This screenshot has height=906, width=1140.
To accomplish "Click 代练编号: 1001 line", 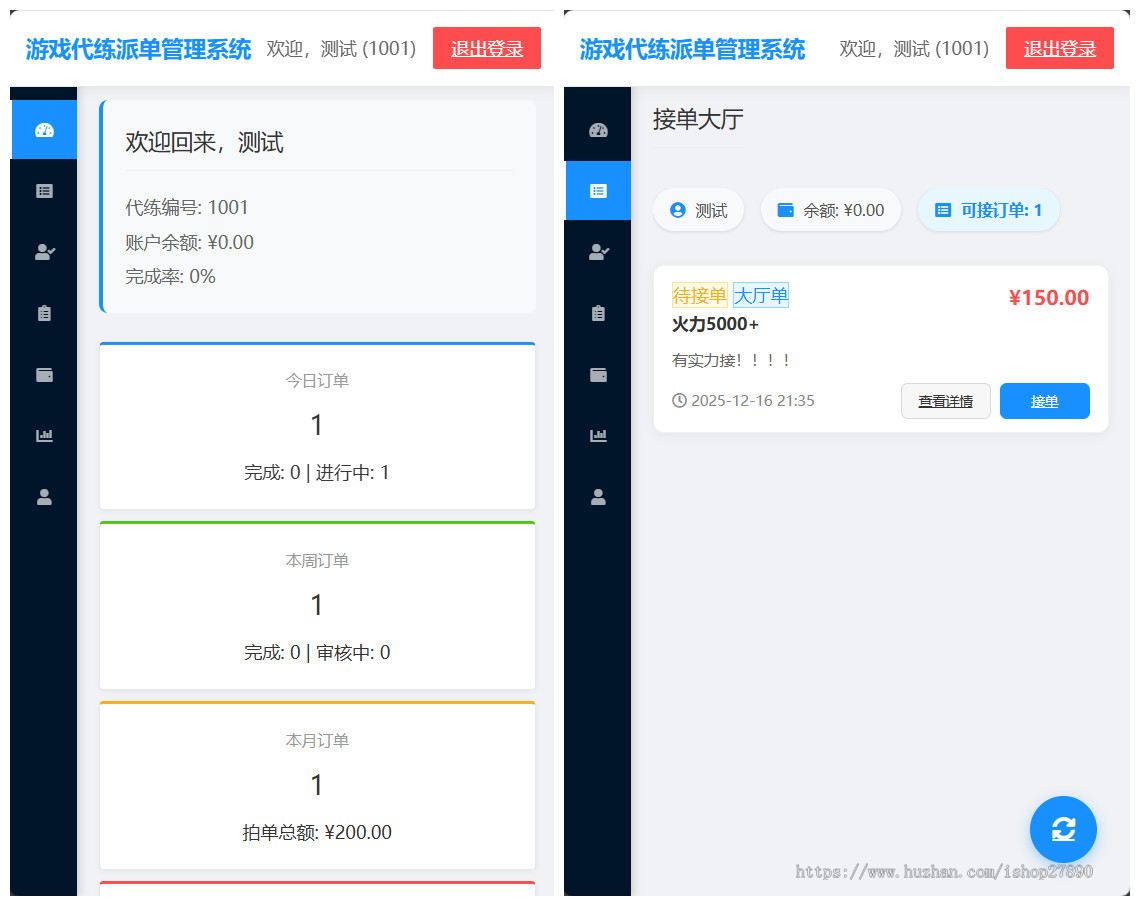I will [187, 207].
